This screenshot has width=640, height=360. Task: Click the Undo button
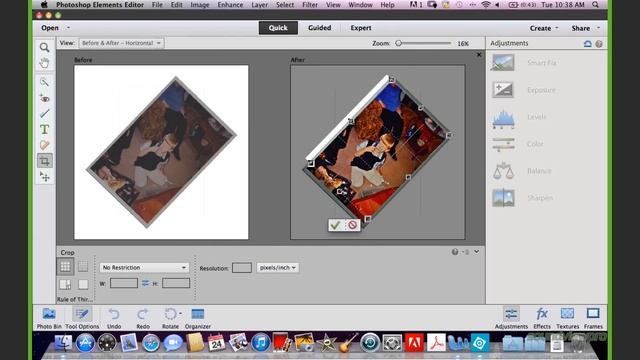tap(114, 318)
